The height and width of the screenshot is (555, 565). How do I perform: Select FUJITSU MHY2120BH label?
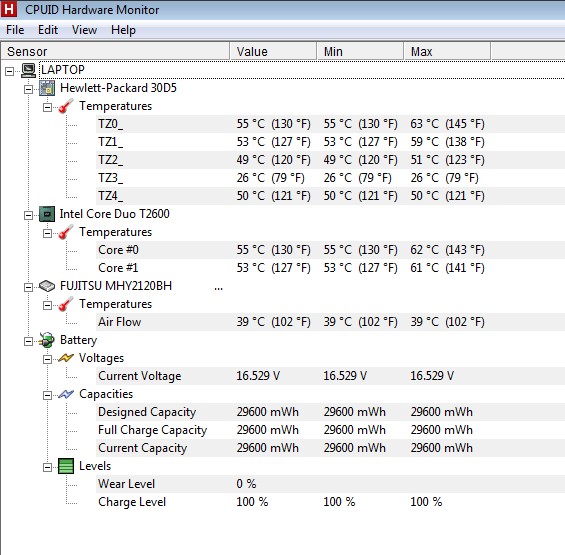pyautogui.click(x=116, y=286)
